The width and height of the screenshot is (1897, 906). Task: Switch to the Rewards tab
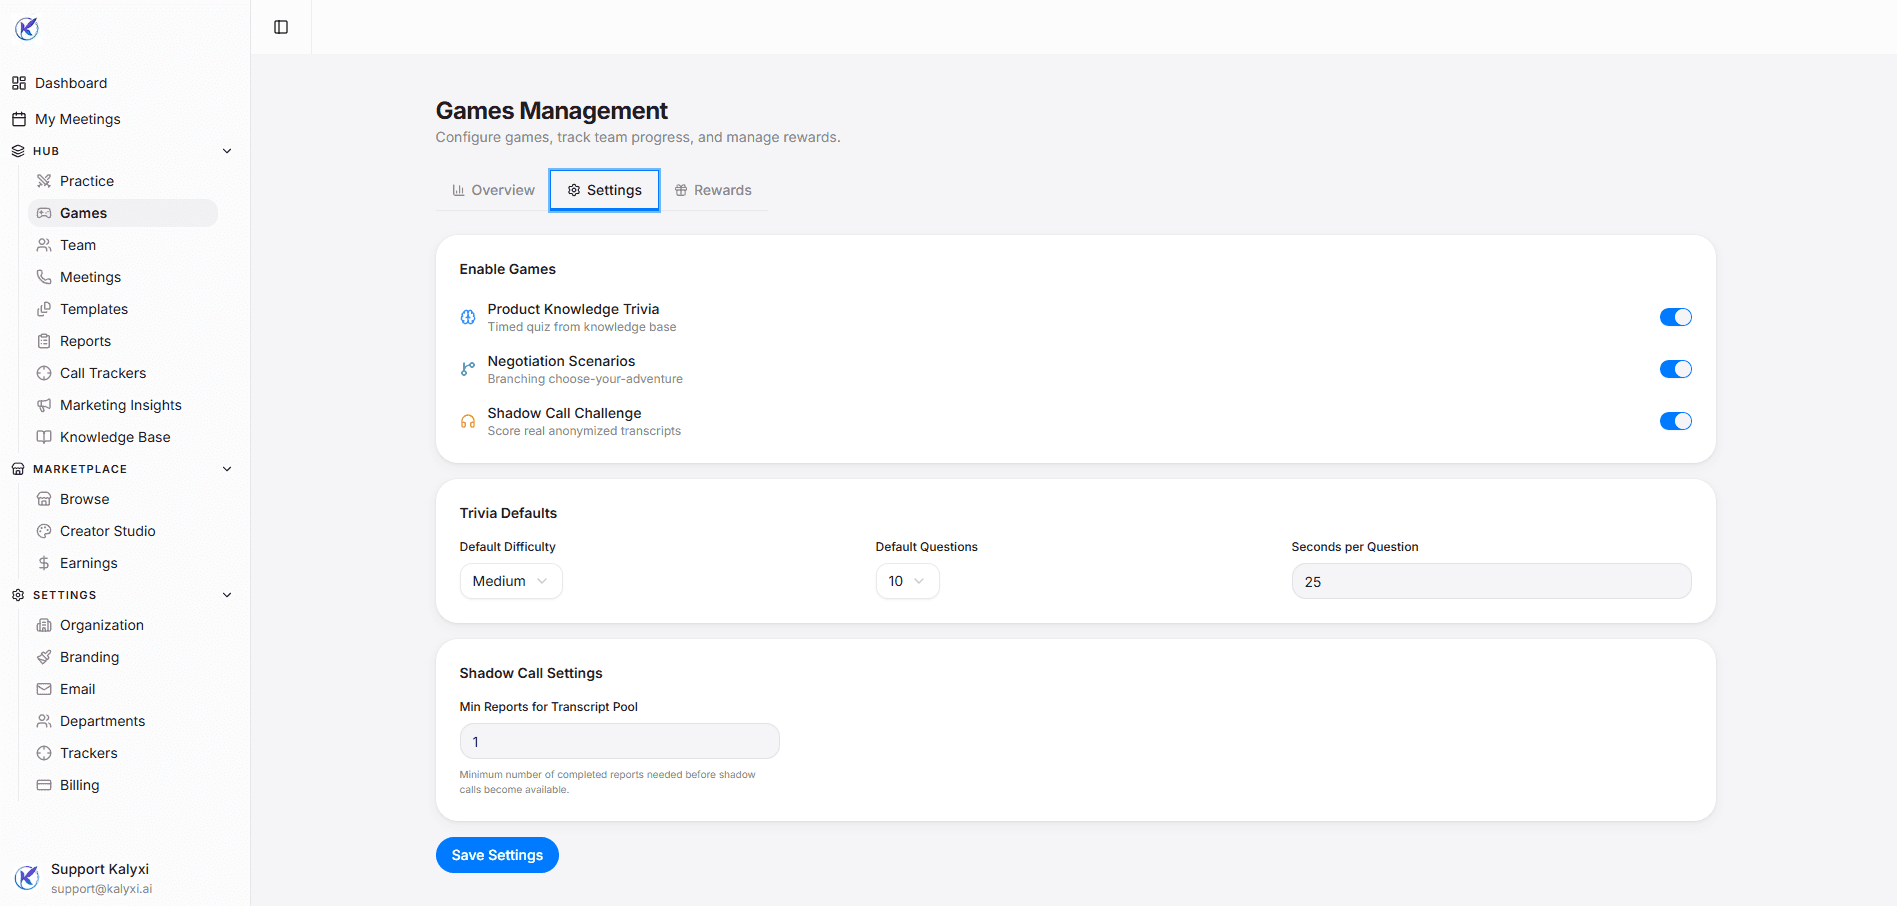(x=713, y=190)
